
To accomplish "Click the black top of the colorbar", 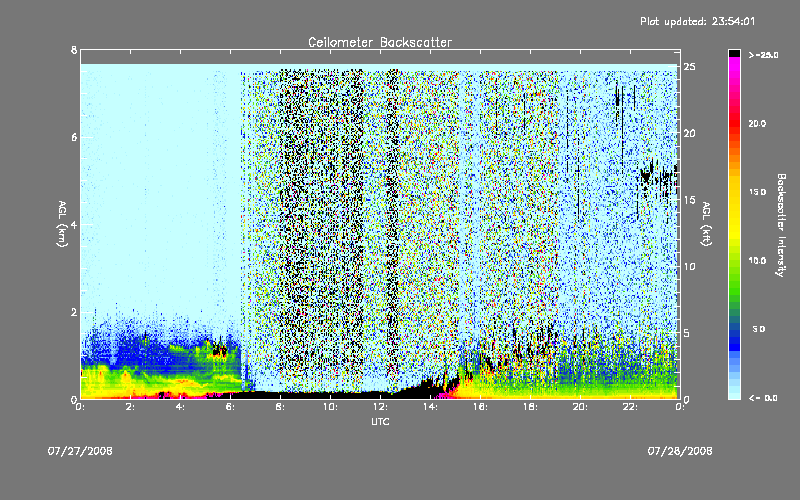I will coord(734,53).
